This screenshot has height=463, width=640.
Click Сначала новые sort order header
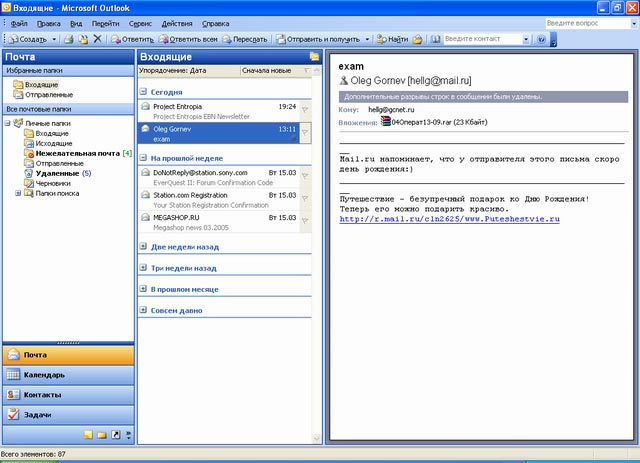coord(271,71)
